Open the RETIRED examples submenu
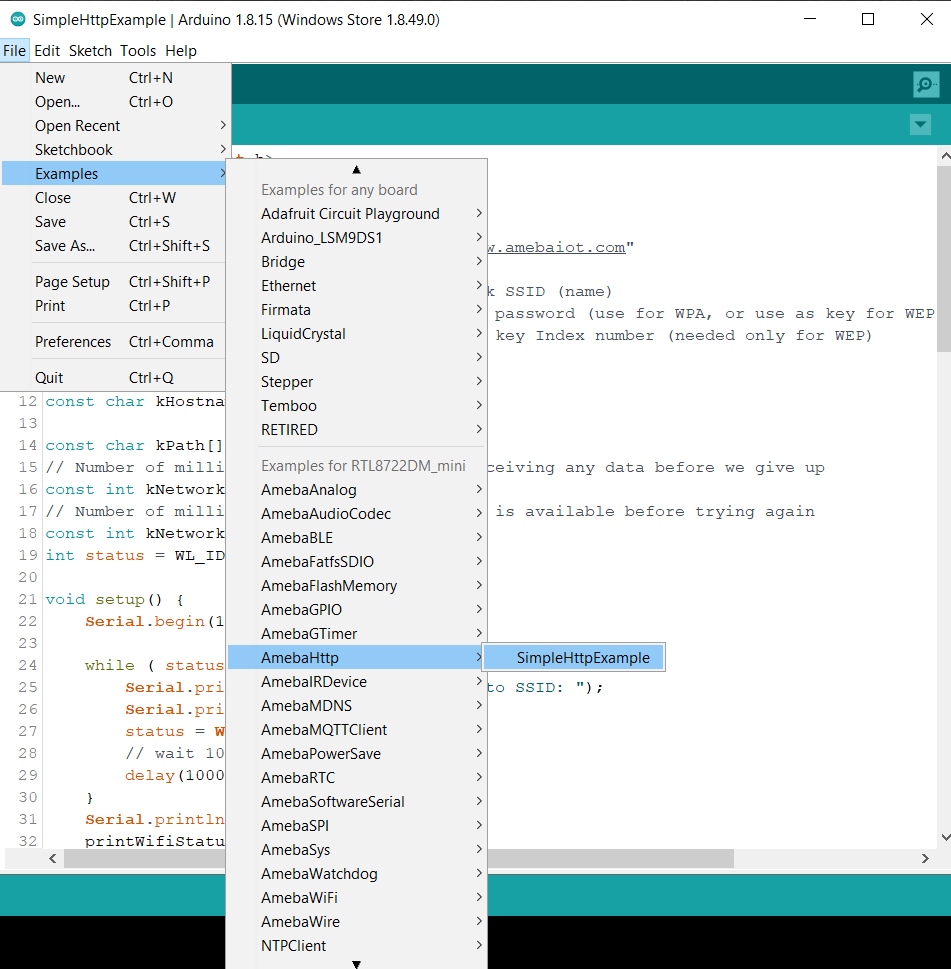 357,430
